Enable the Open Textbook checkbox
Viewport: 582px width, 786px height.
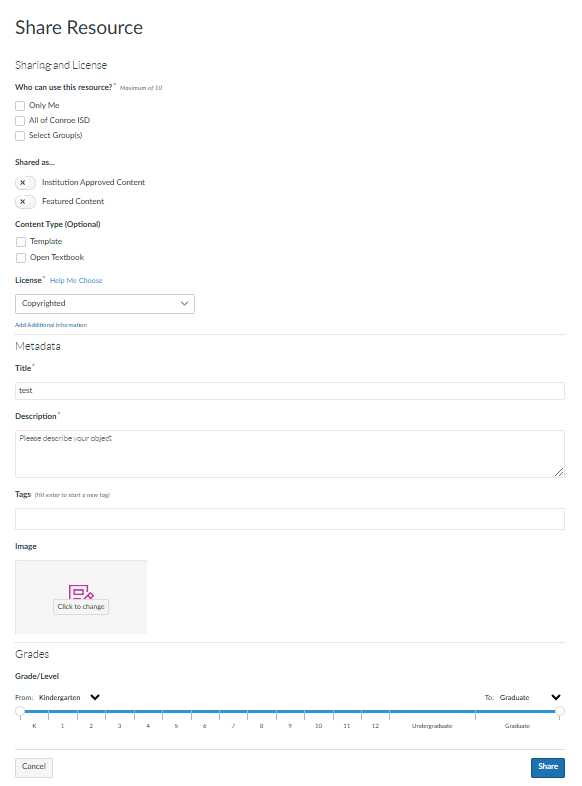[21, 258]
